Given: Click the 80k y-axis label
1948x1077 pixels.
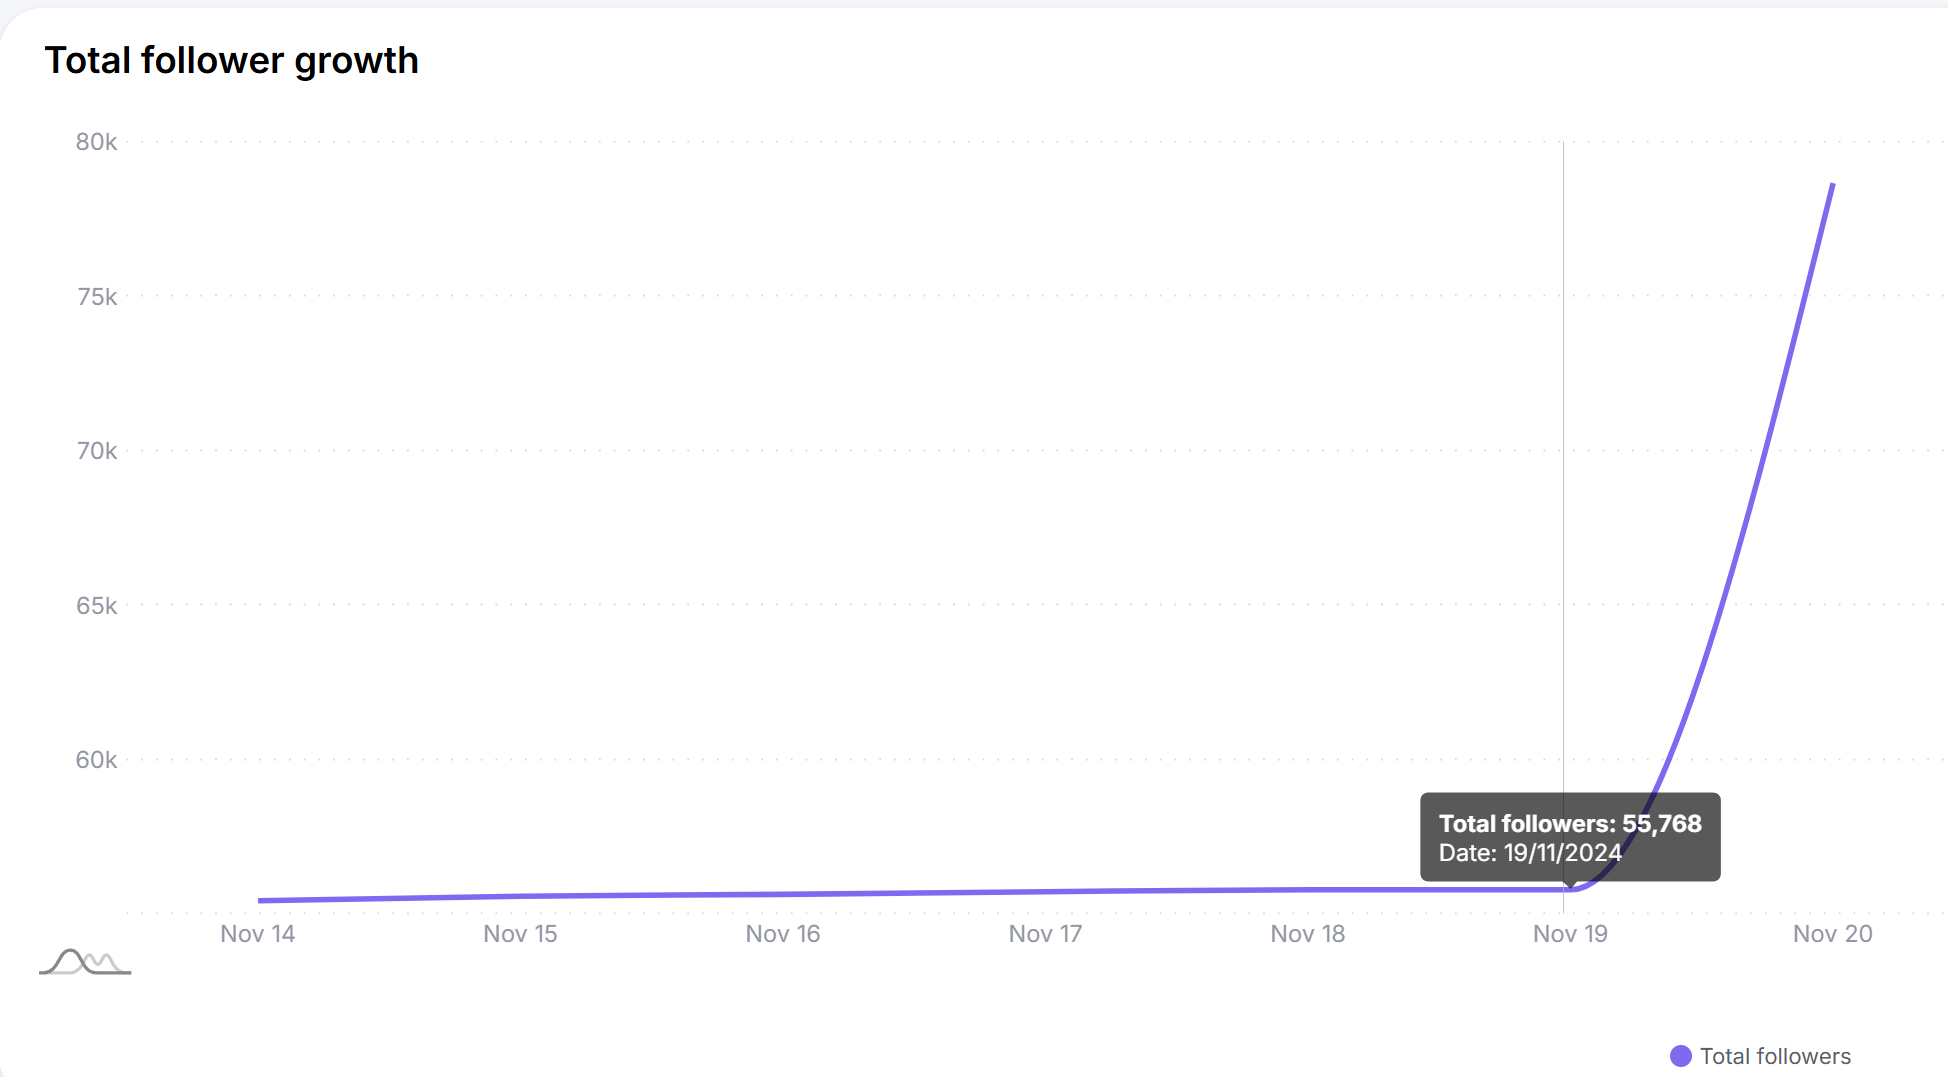Looking at the screenshot, I should (96, 142).
